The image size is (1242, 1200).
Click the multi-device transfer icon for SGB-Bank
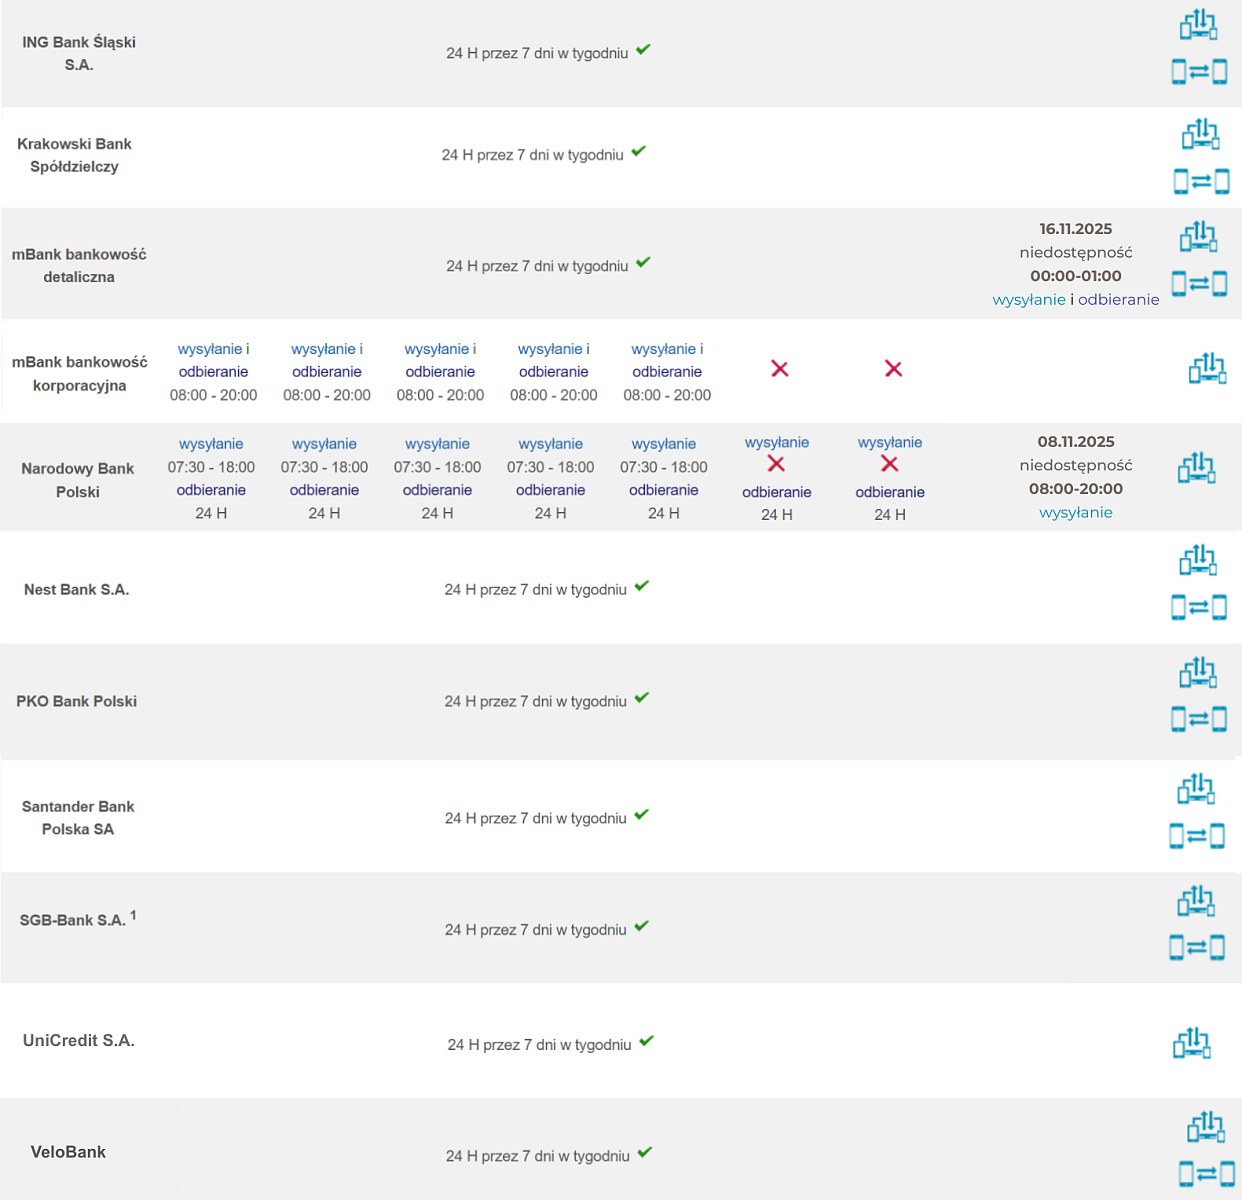click(x=1196, y=902)
